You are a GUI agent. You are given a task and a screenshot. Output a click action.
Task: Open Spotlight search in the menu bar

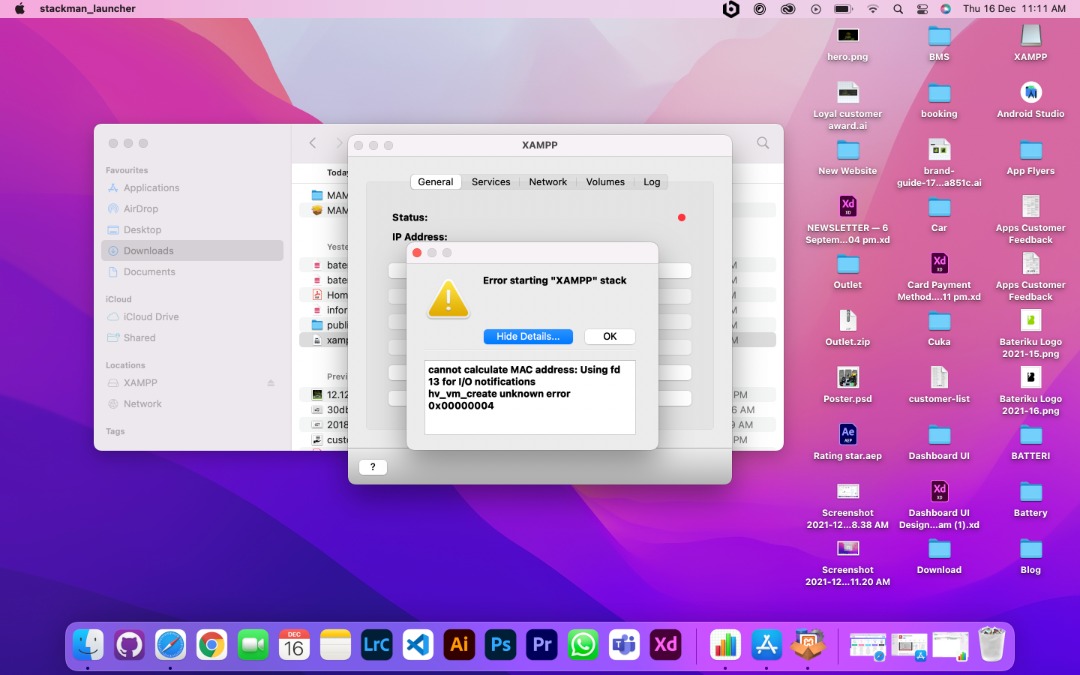click(897, 9)
